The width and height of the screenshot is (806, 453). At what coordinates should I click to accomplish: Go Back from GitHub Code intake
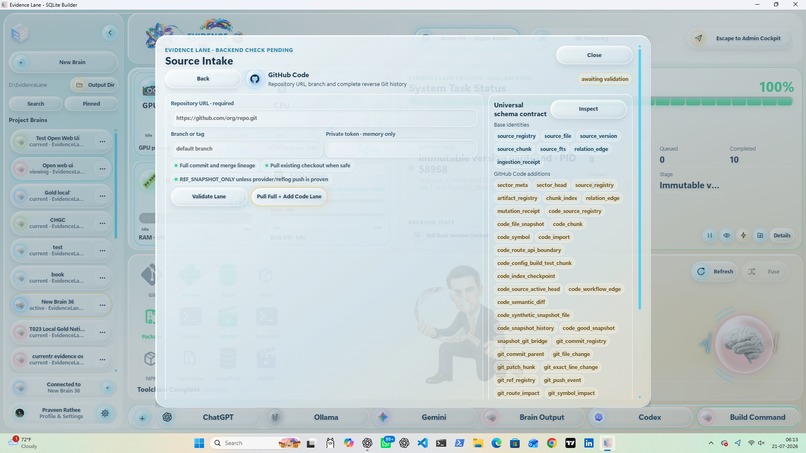(203, 79)
